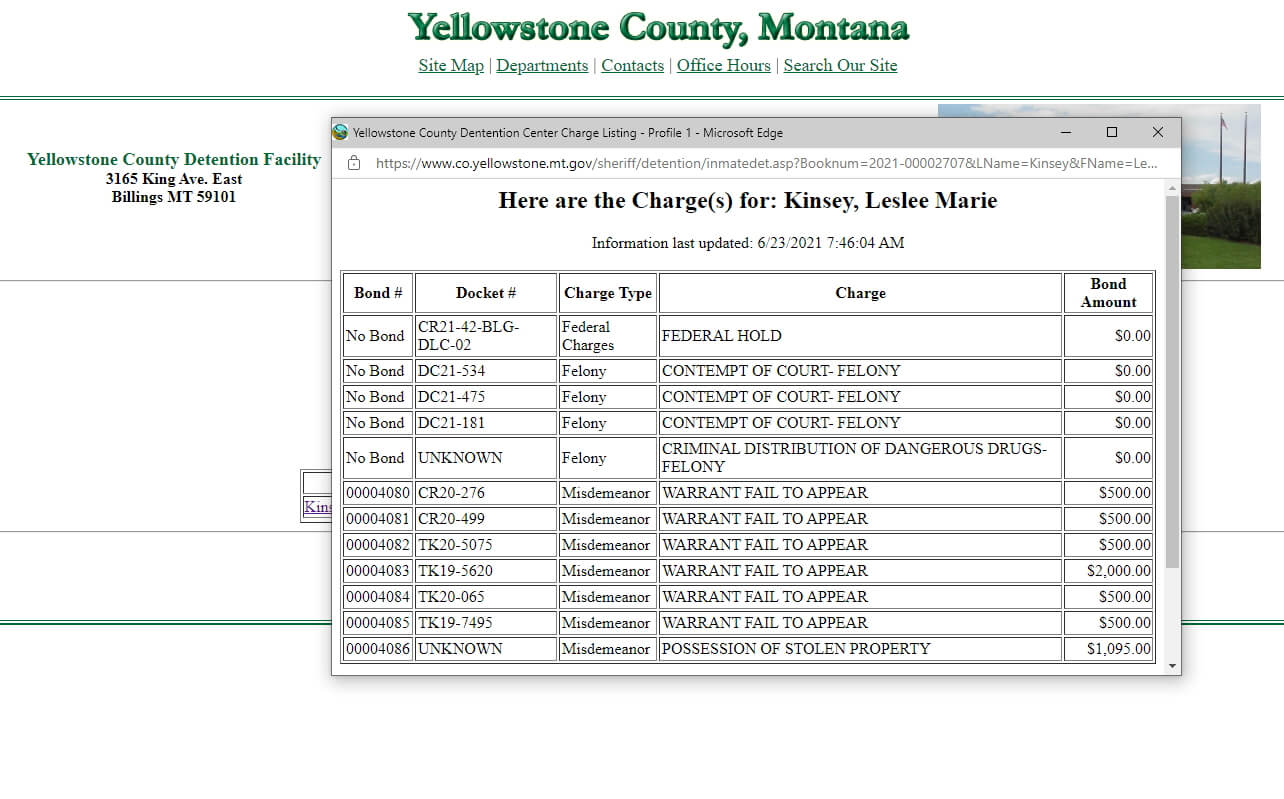1284x799 pixels.
Task: Maximize the Charge Listing popup window
Action: click(1111, 132)
